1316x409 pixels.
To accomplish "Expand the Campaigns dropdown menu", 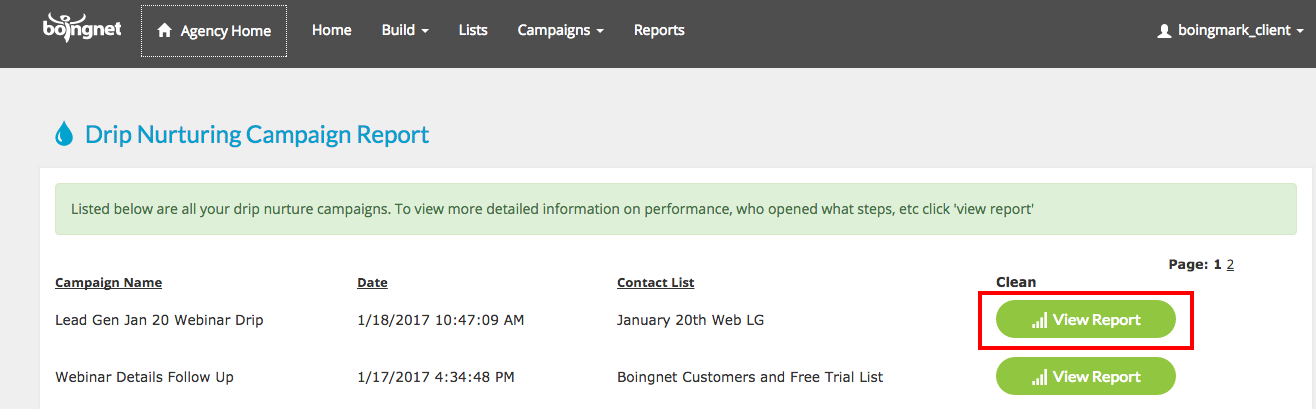I will 560,30.
